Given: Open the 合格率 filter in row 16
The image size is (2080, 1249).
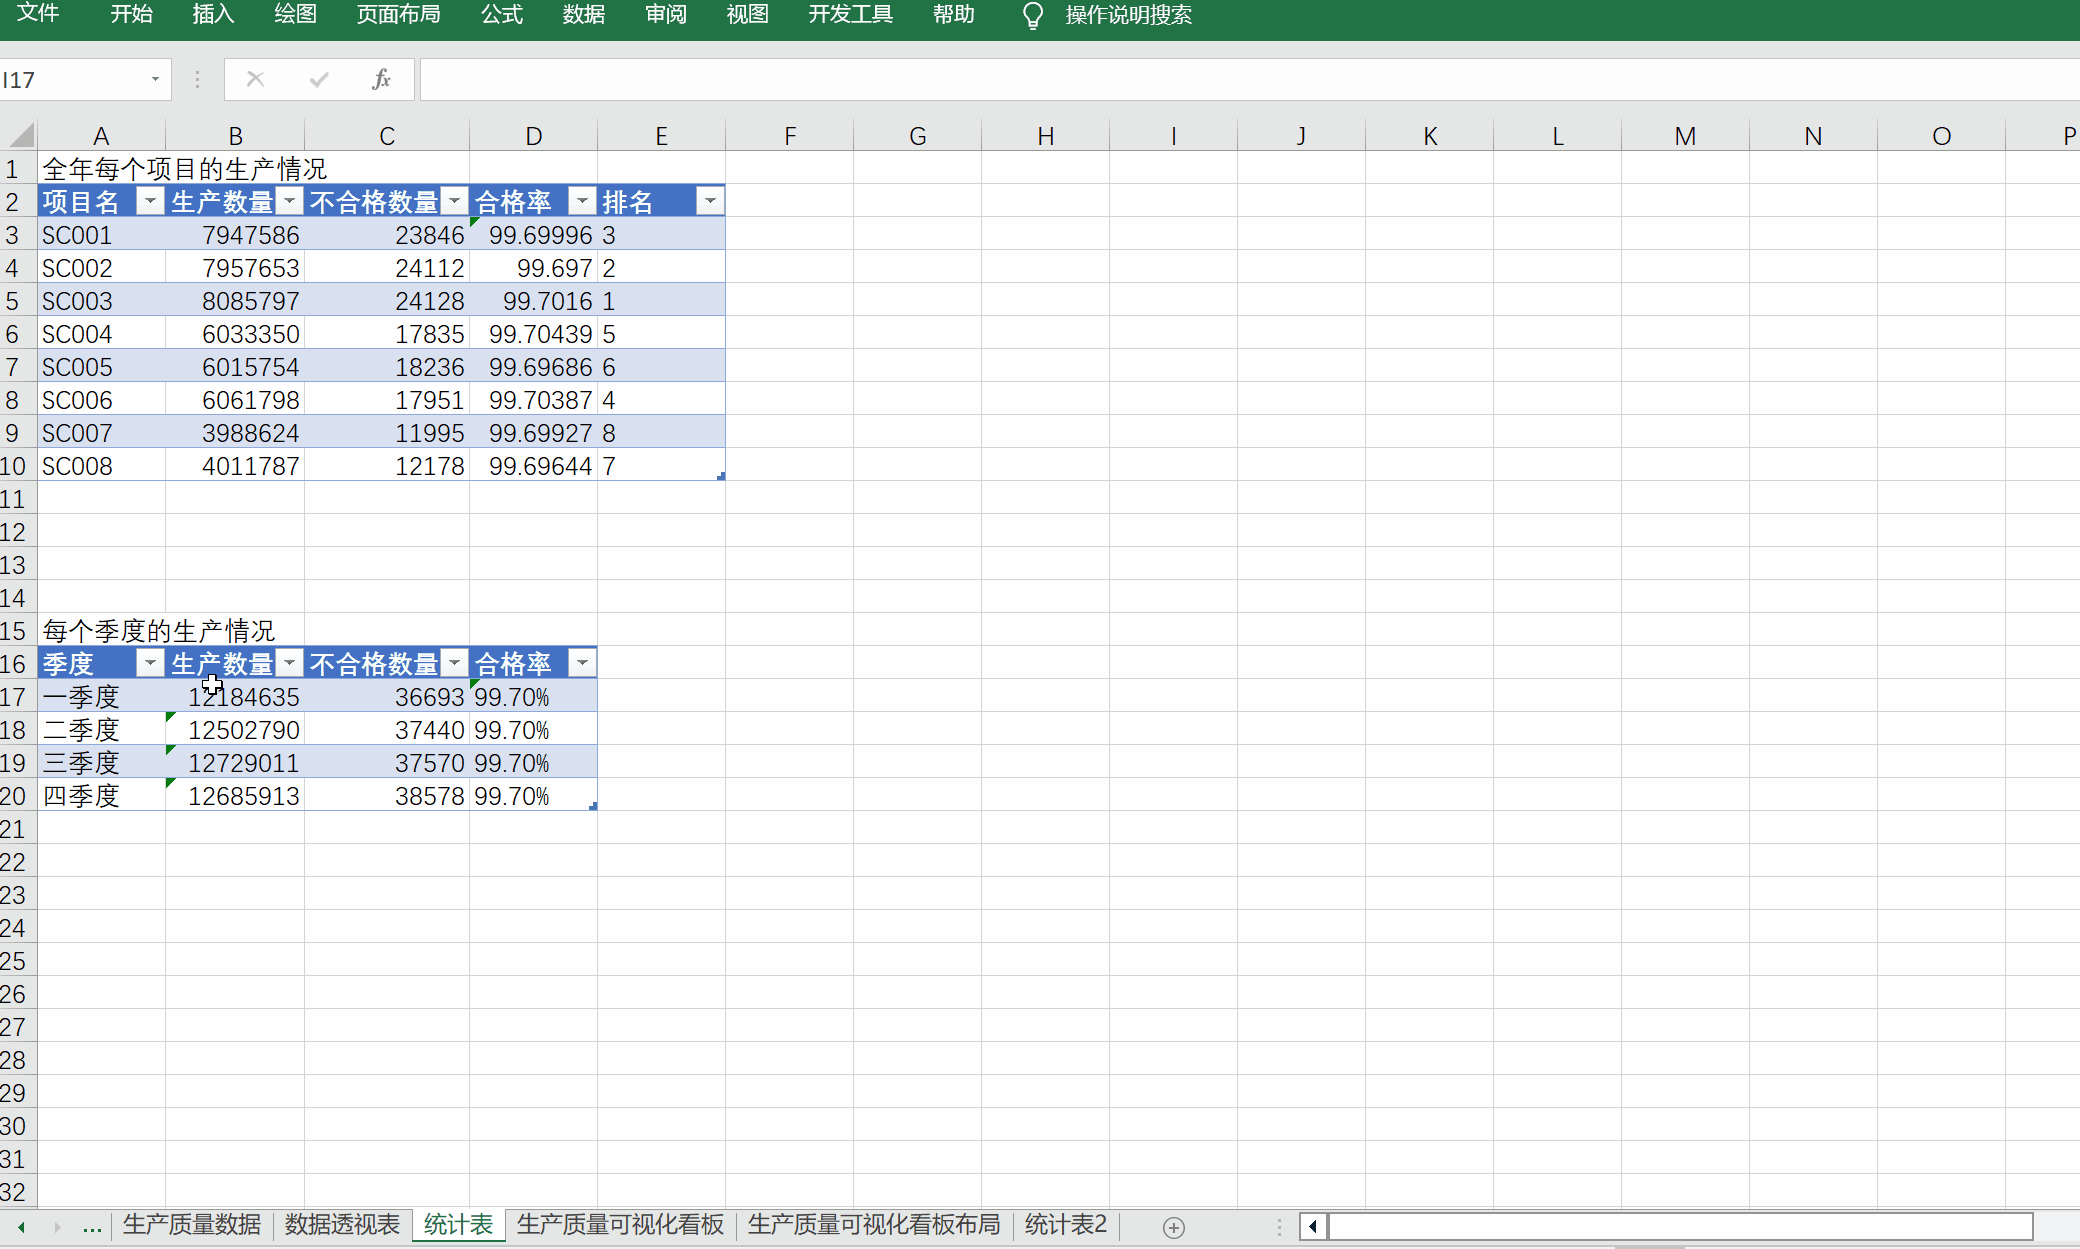Looking at the screenshot, I should (582, 663).
